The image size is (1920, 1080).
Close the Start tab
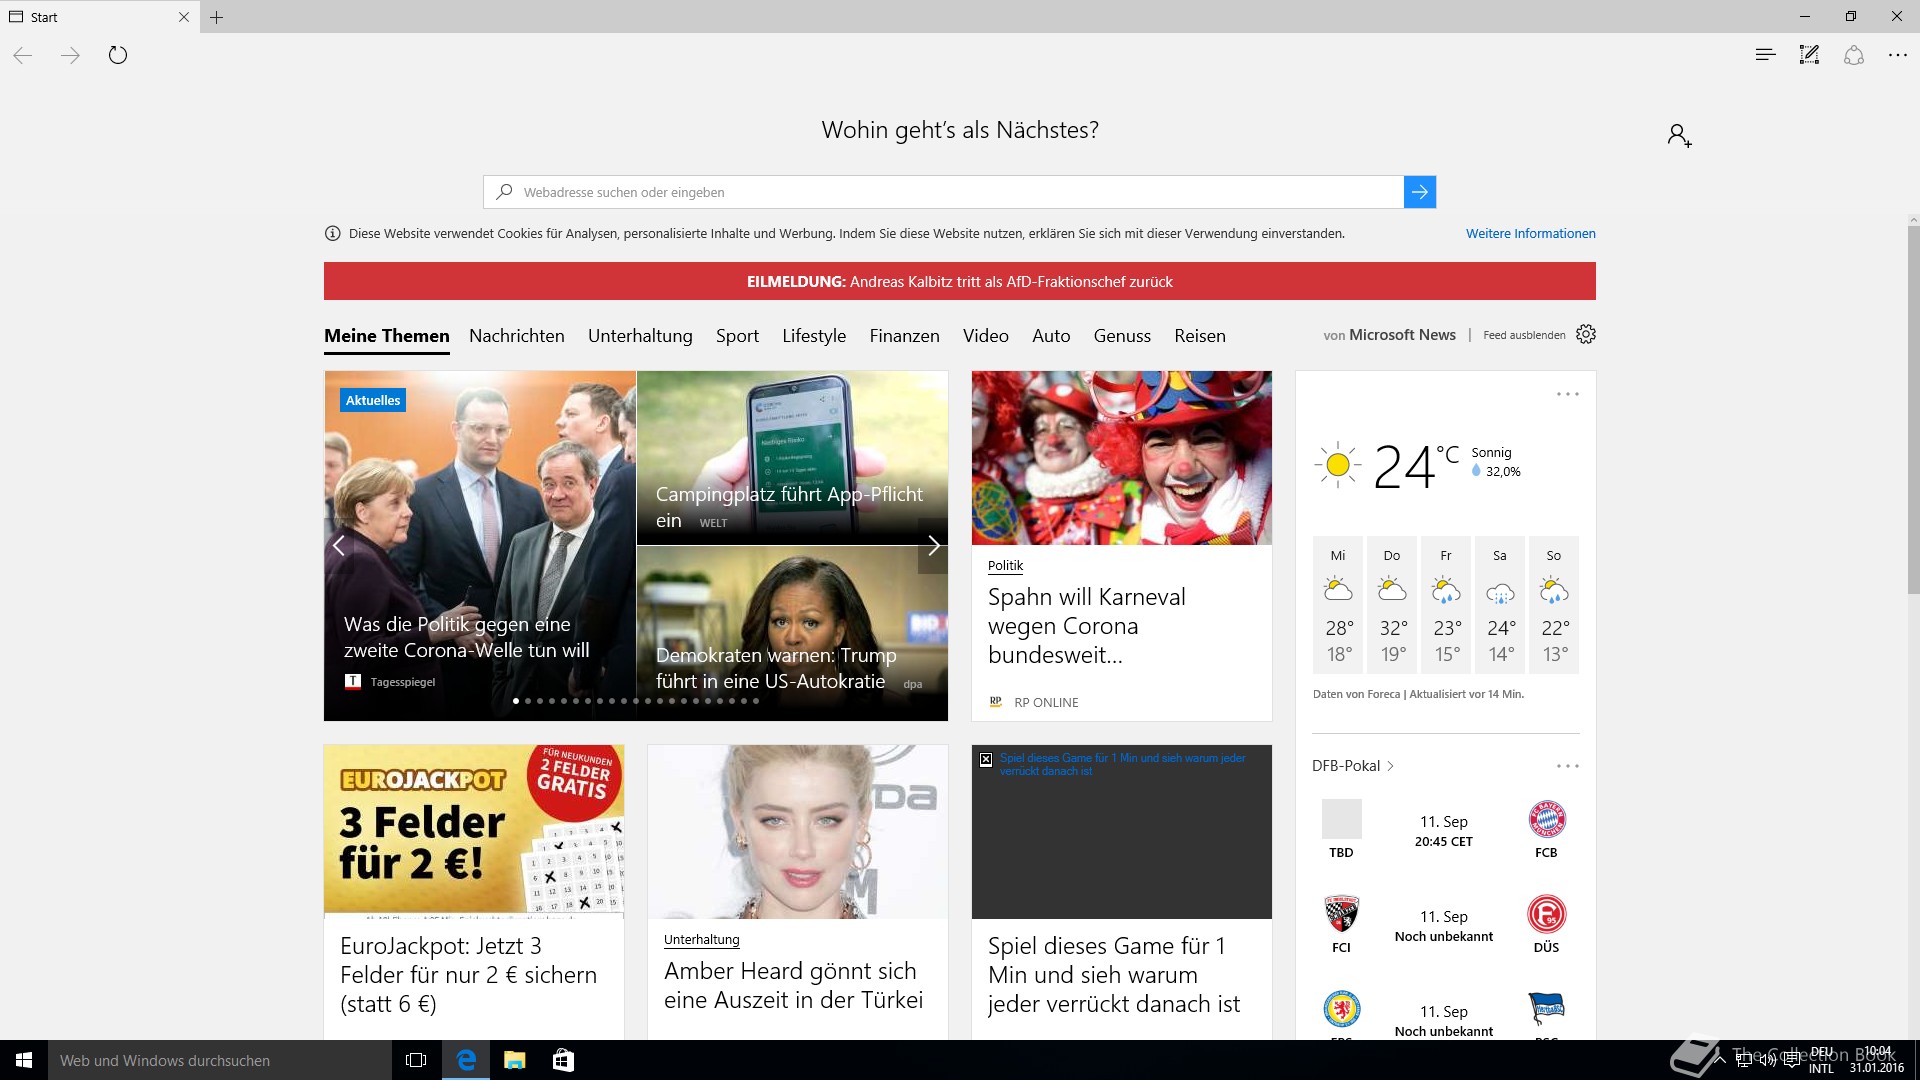click(x=183, y=17)
